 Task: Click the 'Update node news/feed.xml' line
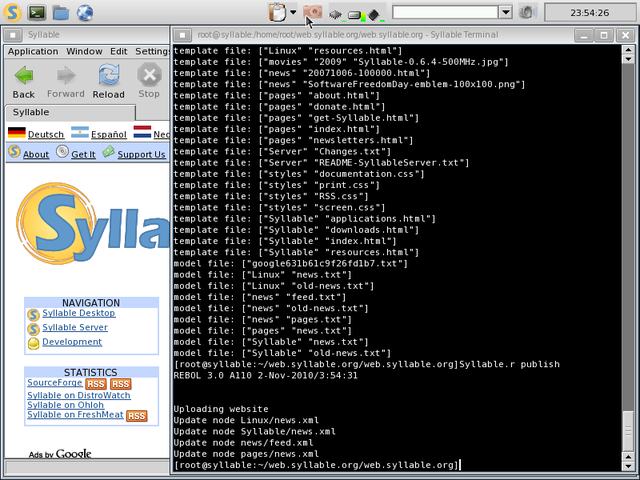click(243, 442)
